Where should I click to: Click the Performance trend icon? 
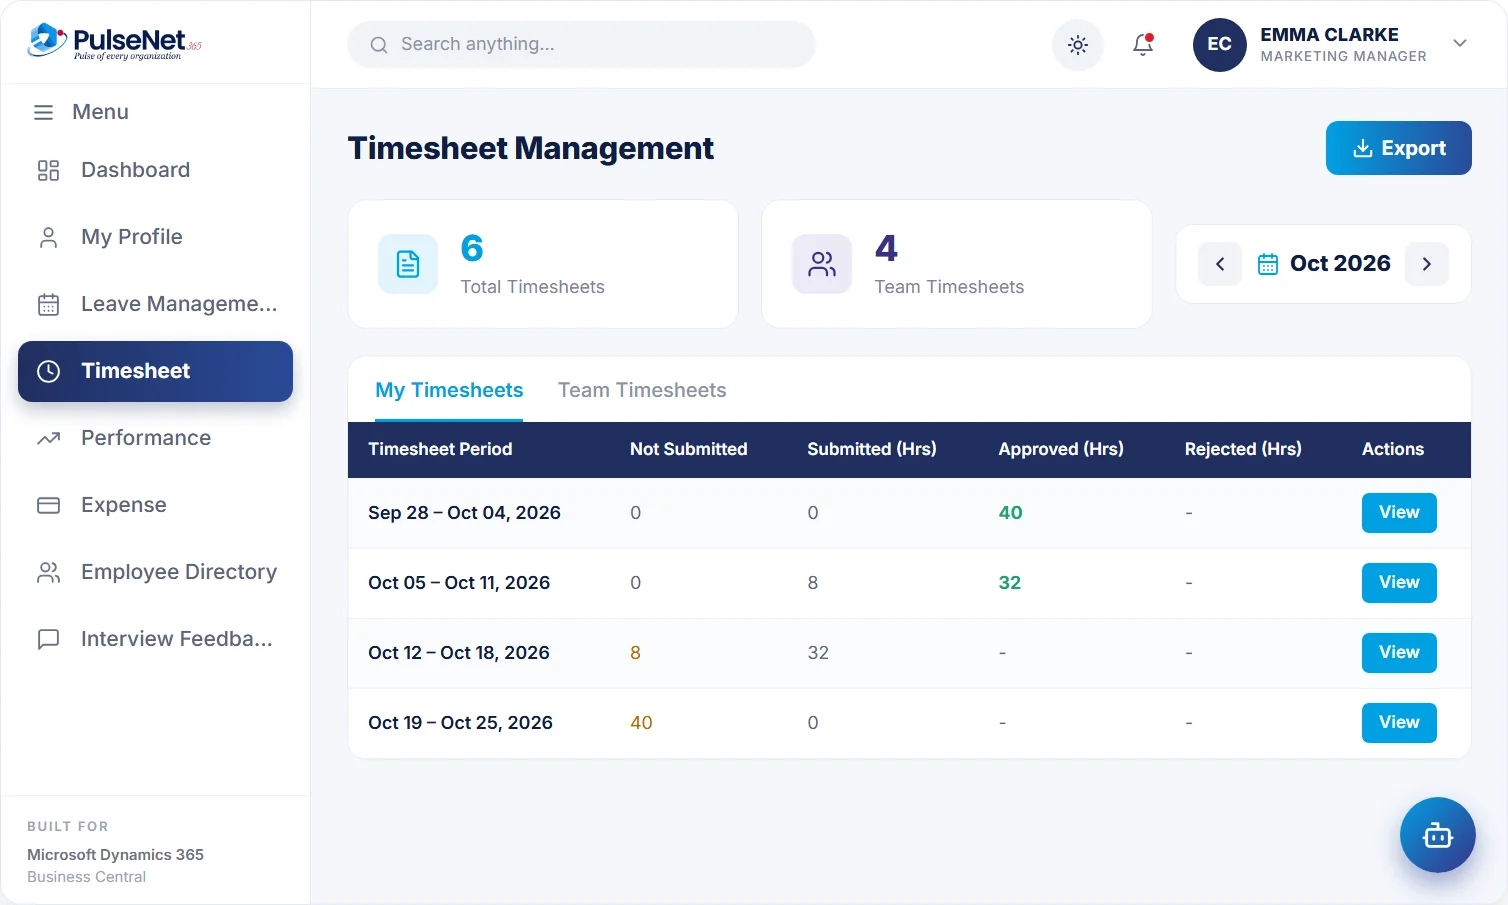tap(48, 438)
